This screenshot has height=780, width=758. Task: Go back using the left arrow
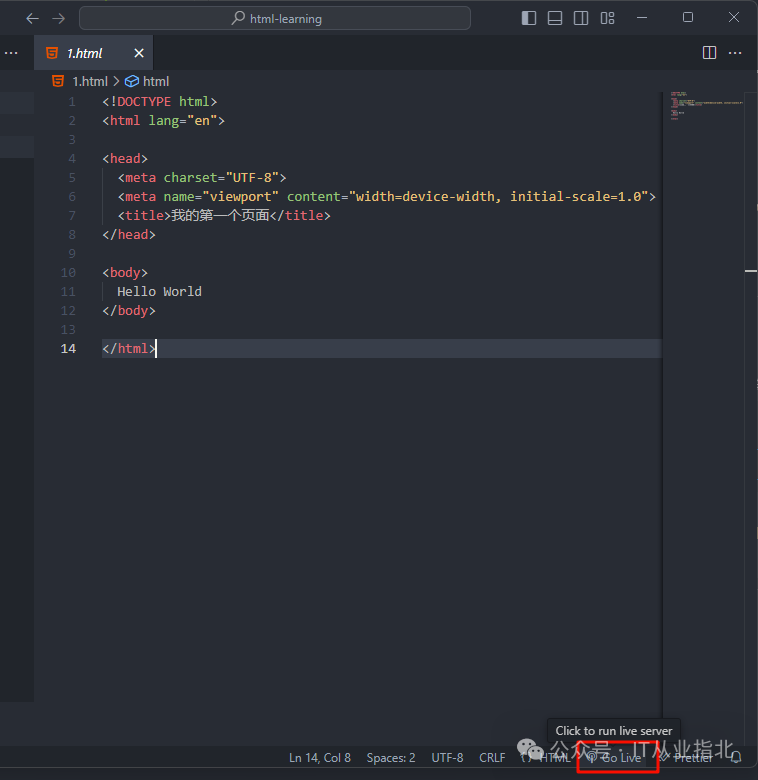pyautogui.click(x=32, y=18)
